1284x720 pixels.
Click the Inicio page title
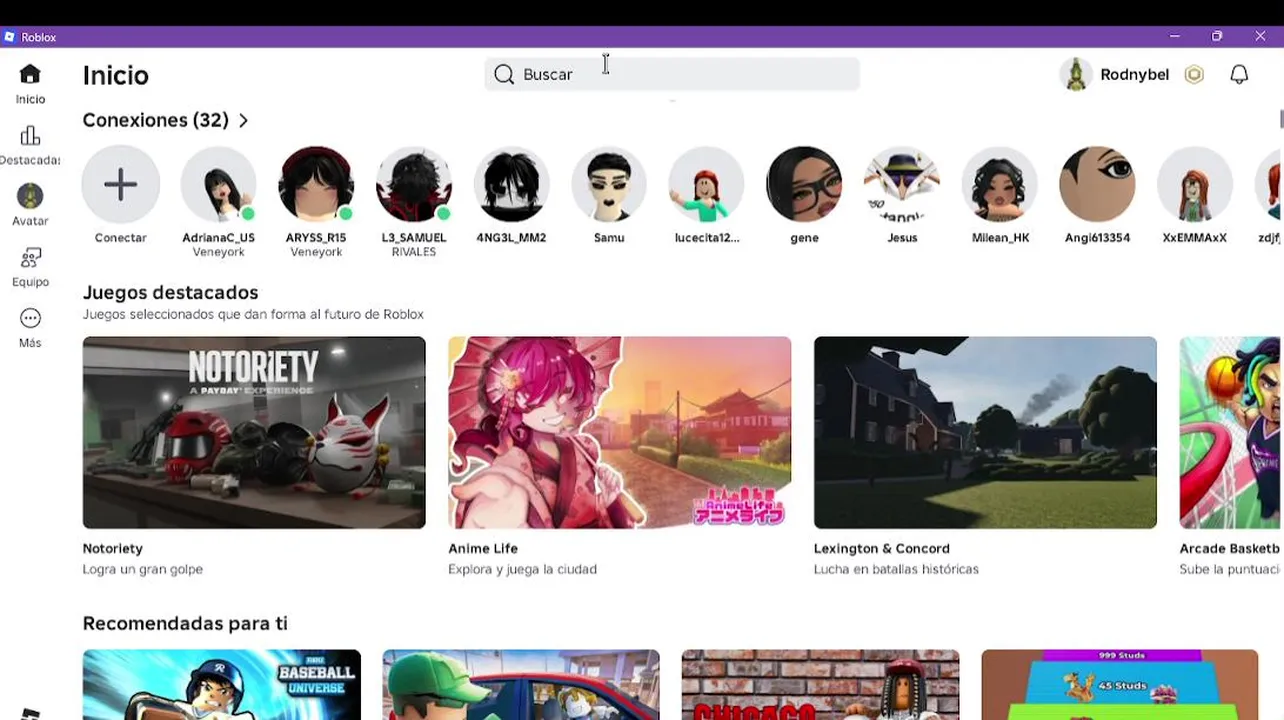(x=116, y=75)
